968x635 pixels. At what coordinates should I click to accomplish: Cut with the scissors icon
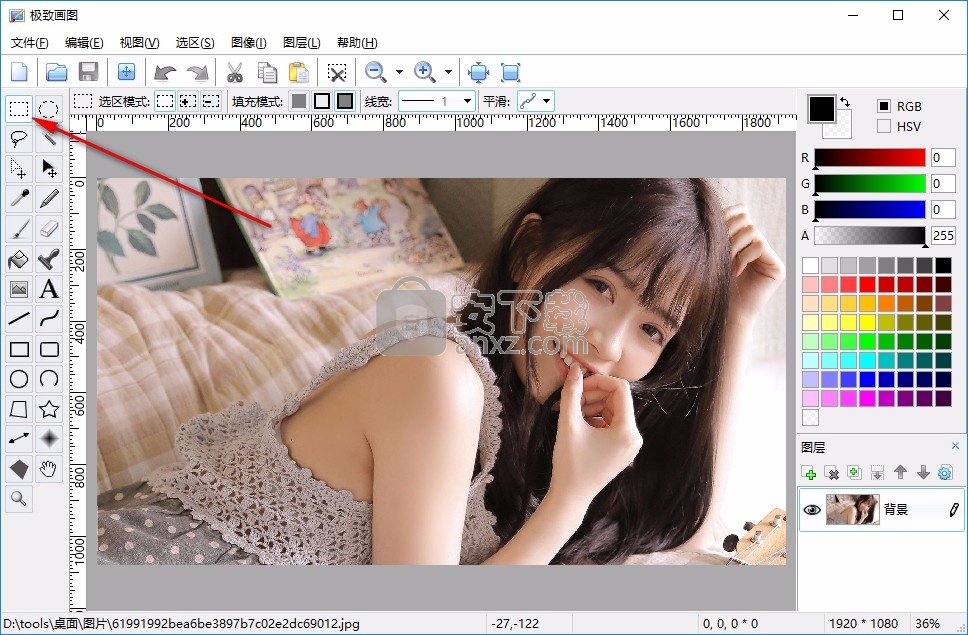(x=235, y=72)
